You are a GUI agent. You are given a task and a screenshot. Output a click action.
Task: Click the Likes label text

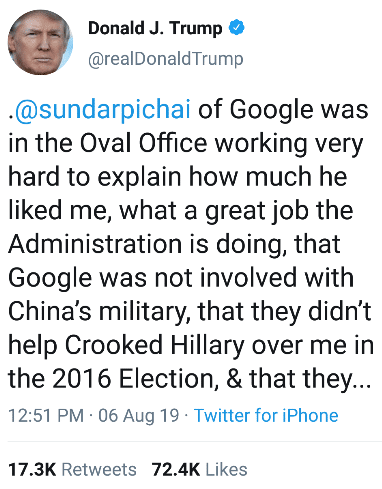pyautogui.click(x=227, y=469)
